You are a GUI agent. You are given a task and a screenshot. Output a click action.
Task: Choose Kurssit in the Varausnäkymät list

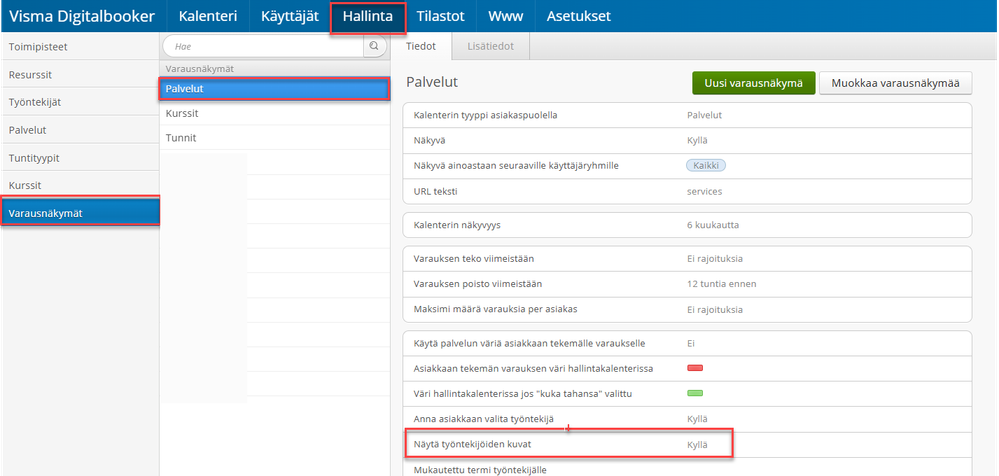(274, 113)
